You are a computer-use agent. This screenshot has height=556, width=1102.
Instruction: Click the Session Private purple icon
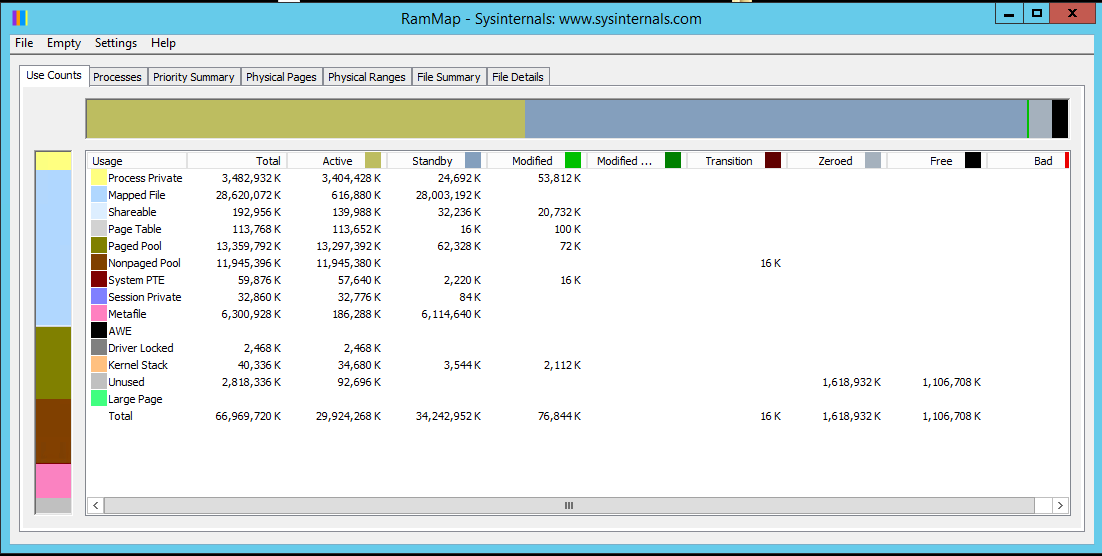point(98,297)
